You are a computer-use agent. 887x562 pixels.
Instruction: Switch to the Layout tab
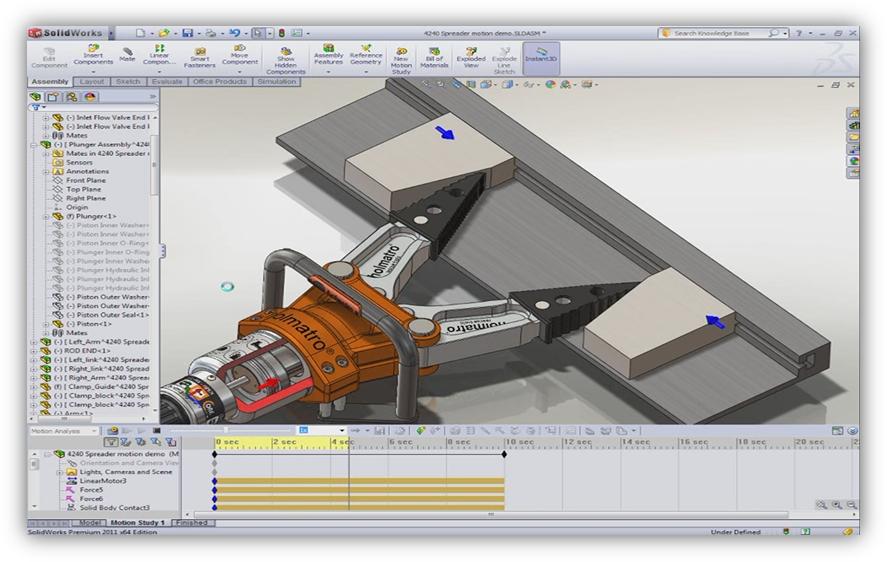point(92,81)
